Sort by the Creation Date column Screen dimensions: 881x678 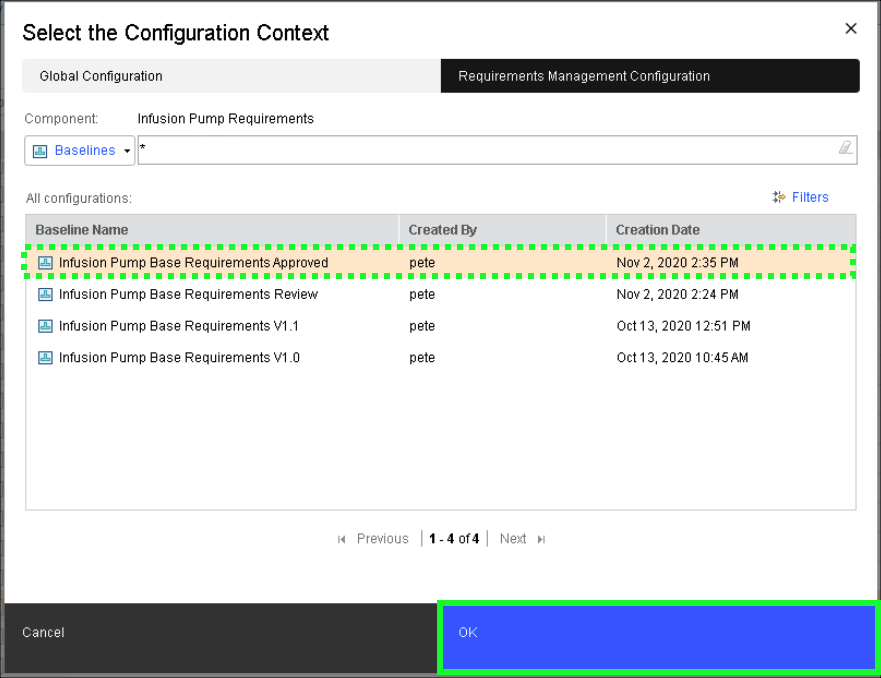tap(730, 230)
